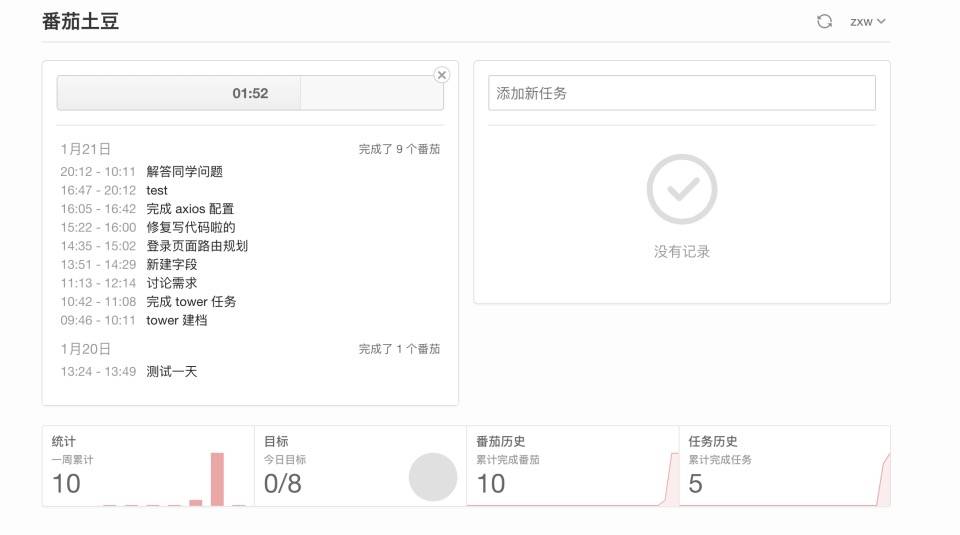Click the gray goal progress circle
960x535 pixels.
[433, 477]
